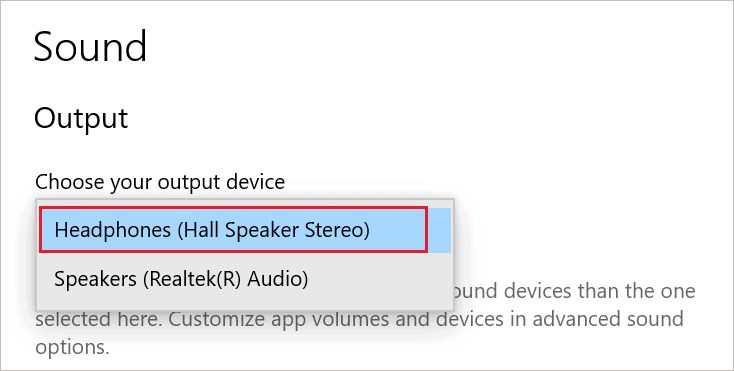Screen dimensions: 734x371
Task: Click the 'Choose your output device' label
Action: point(160,182)
